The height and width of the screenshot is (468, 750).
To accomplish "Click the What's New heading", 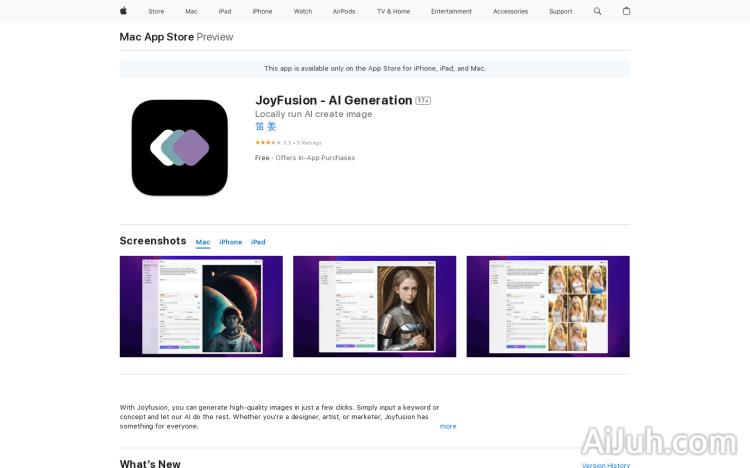I will [150, 463].
